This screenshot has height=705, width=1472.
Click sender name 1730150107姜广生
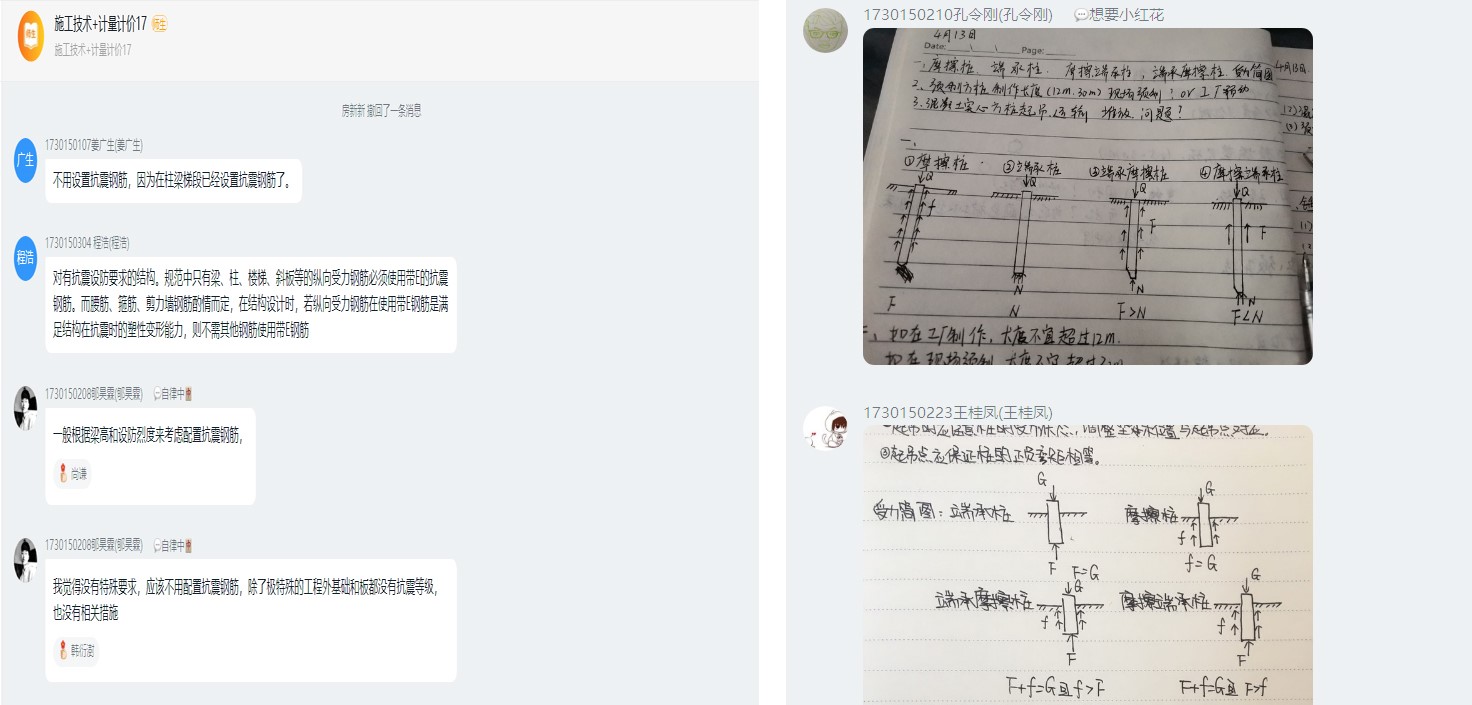[x=94, y=145]
